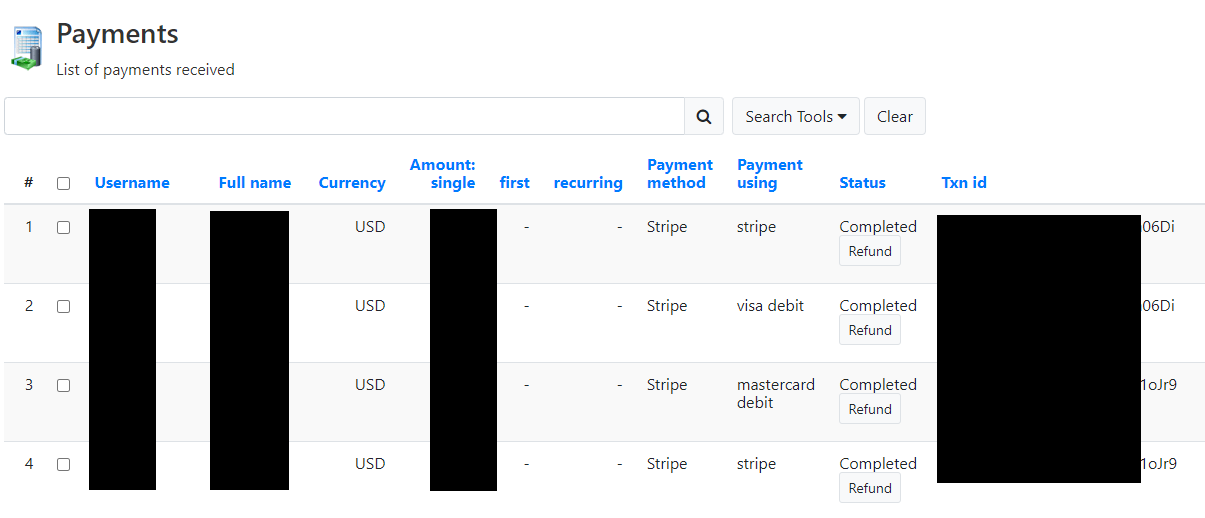The width and height of the screenshot is (1205, 518).
Task: Click the magnifier search button
Action: coord(704,116)
